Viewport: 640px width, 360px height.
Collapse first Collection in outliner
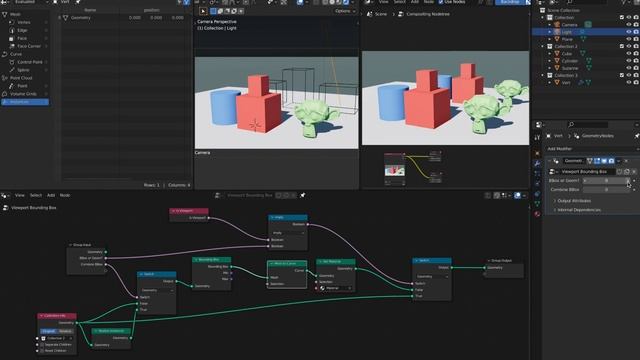click(x=543, y=18)
